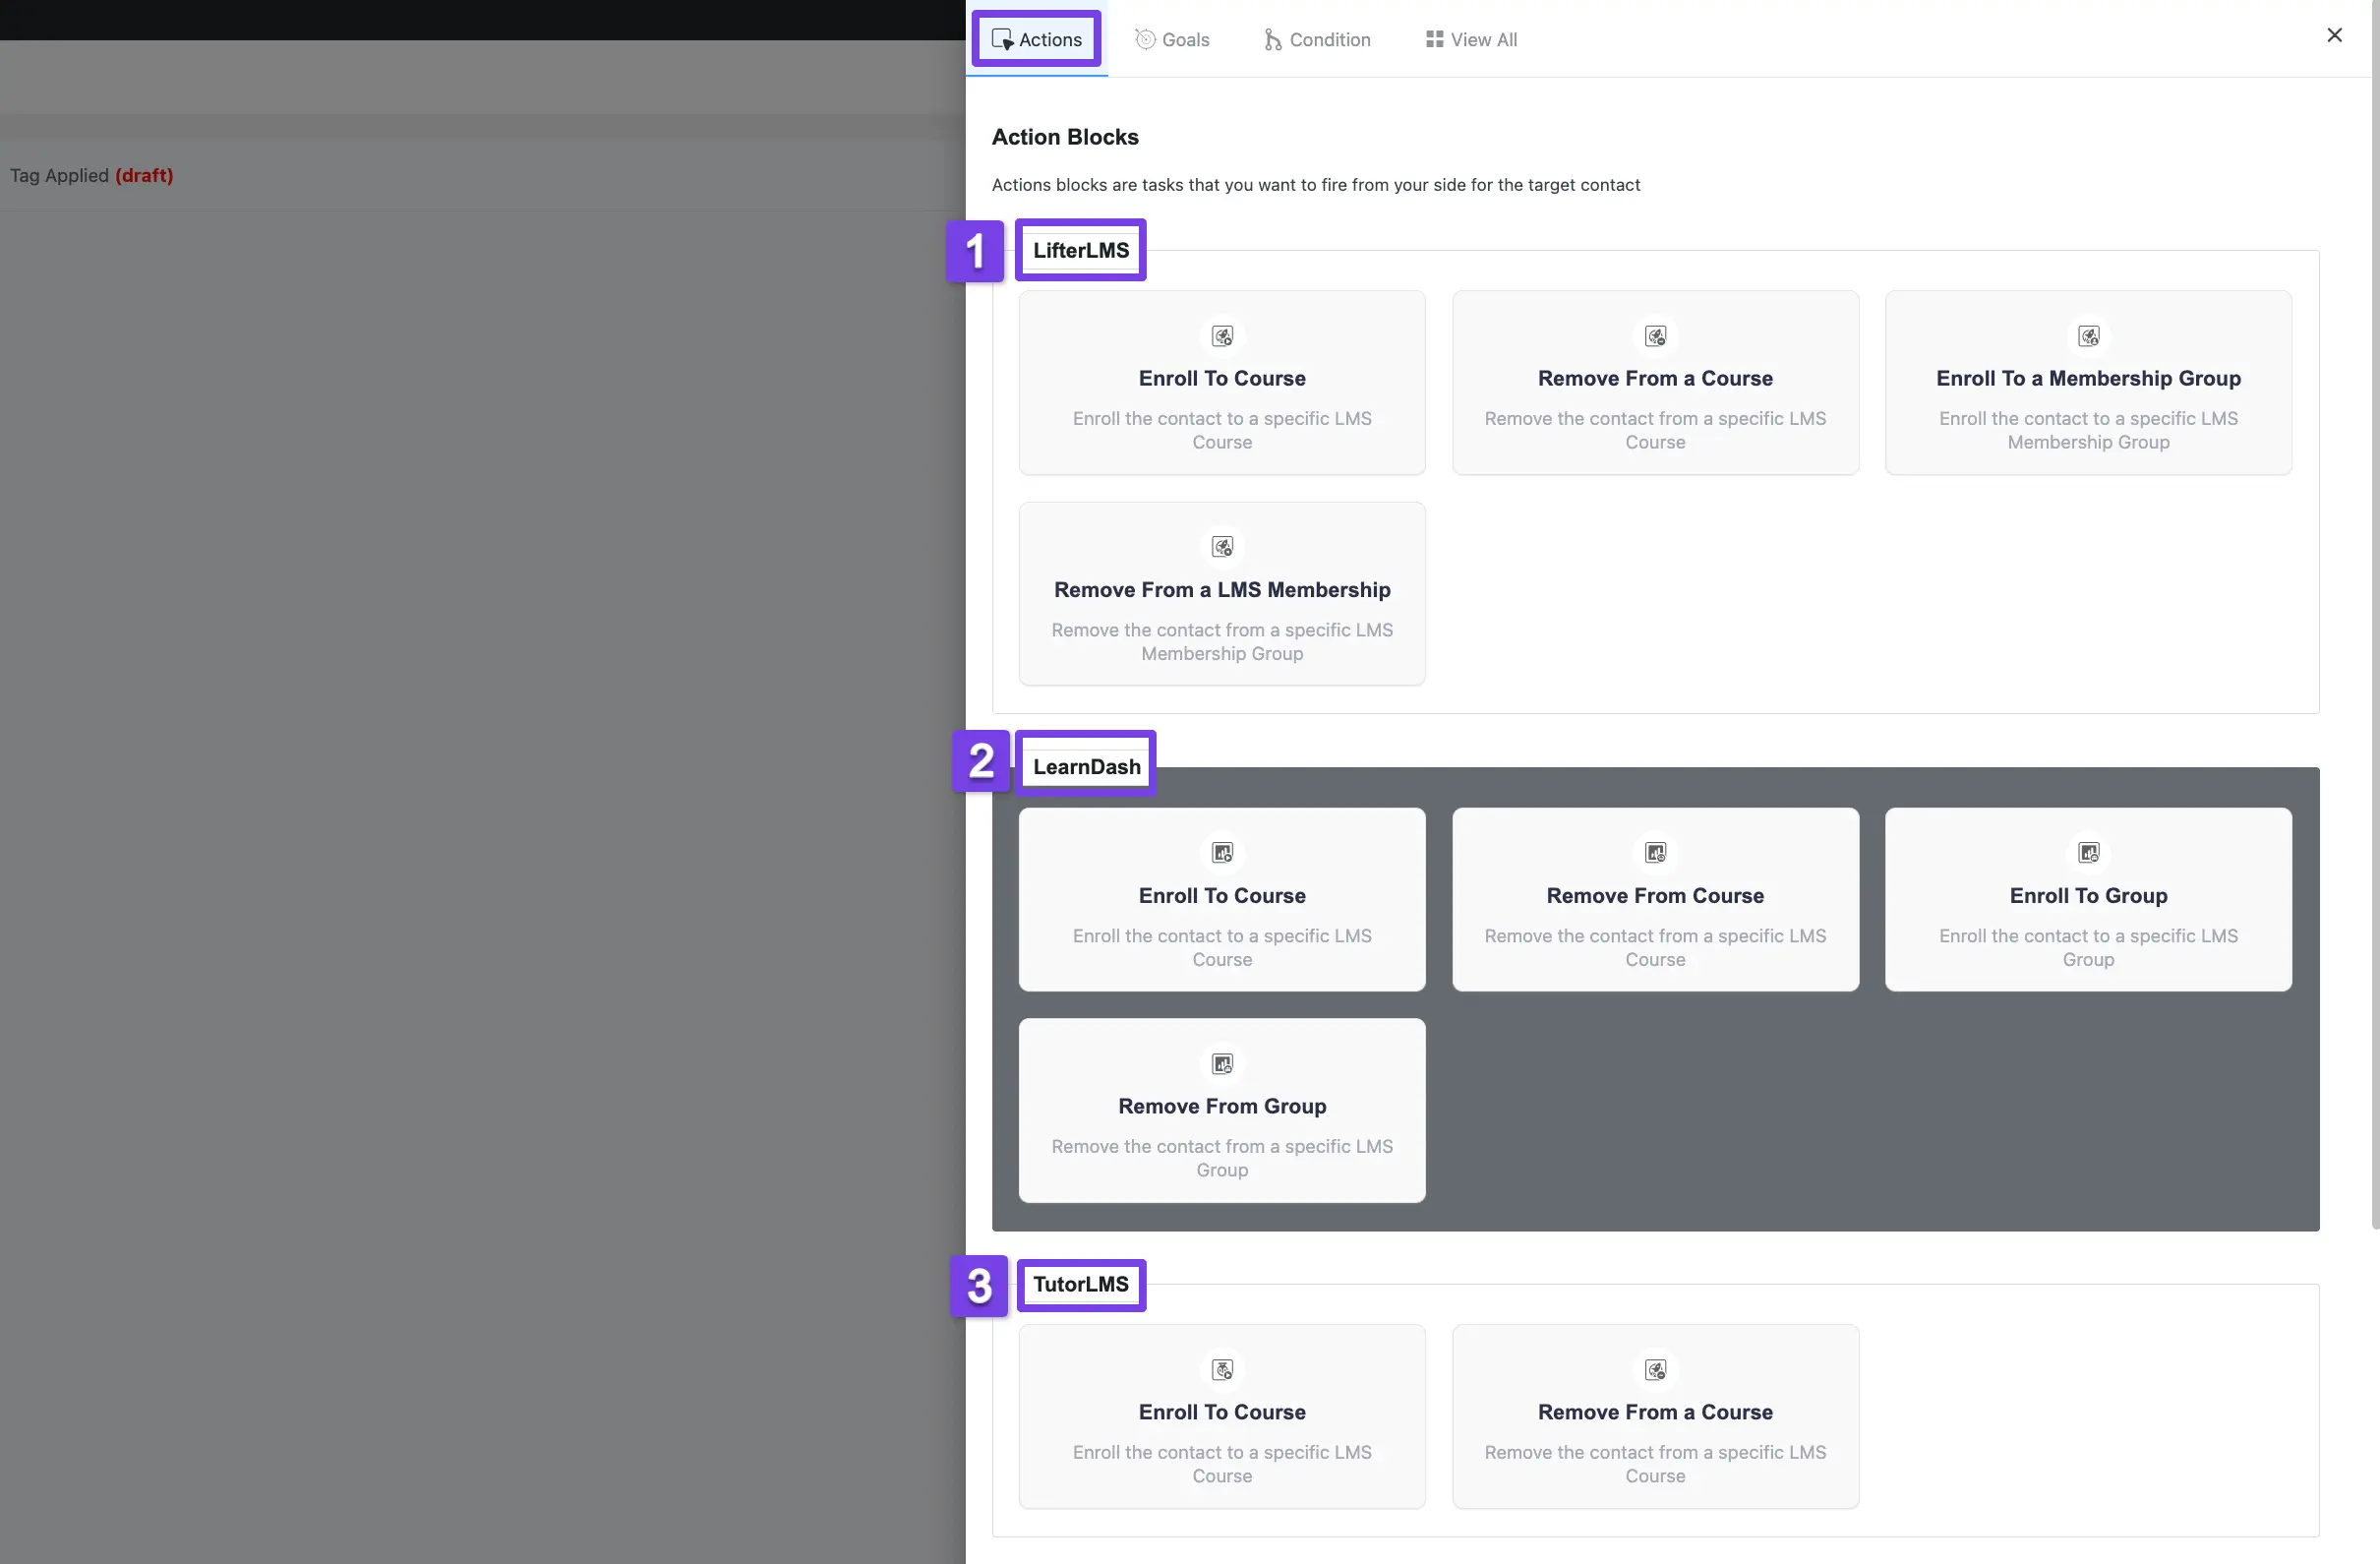Click the View All menu option
Screen dimensions: 2380x1564
1471,36
